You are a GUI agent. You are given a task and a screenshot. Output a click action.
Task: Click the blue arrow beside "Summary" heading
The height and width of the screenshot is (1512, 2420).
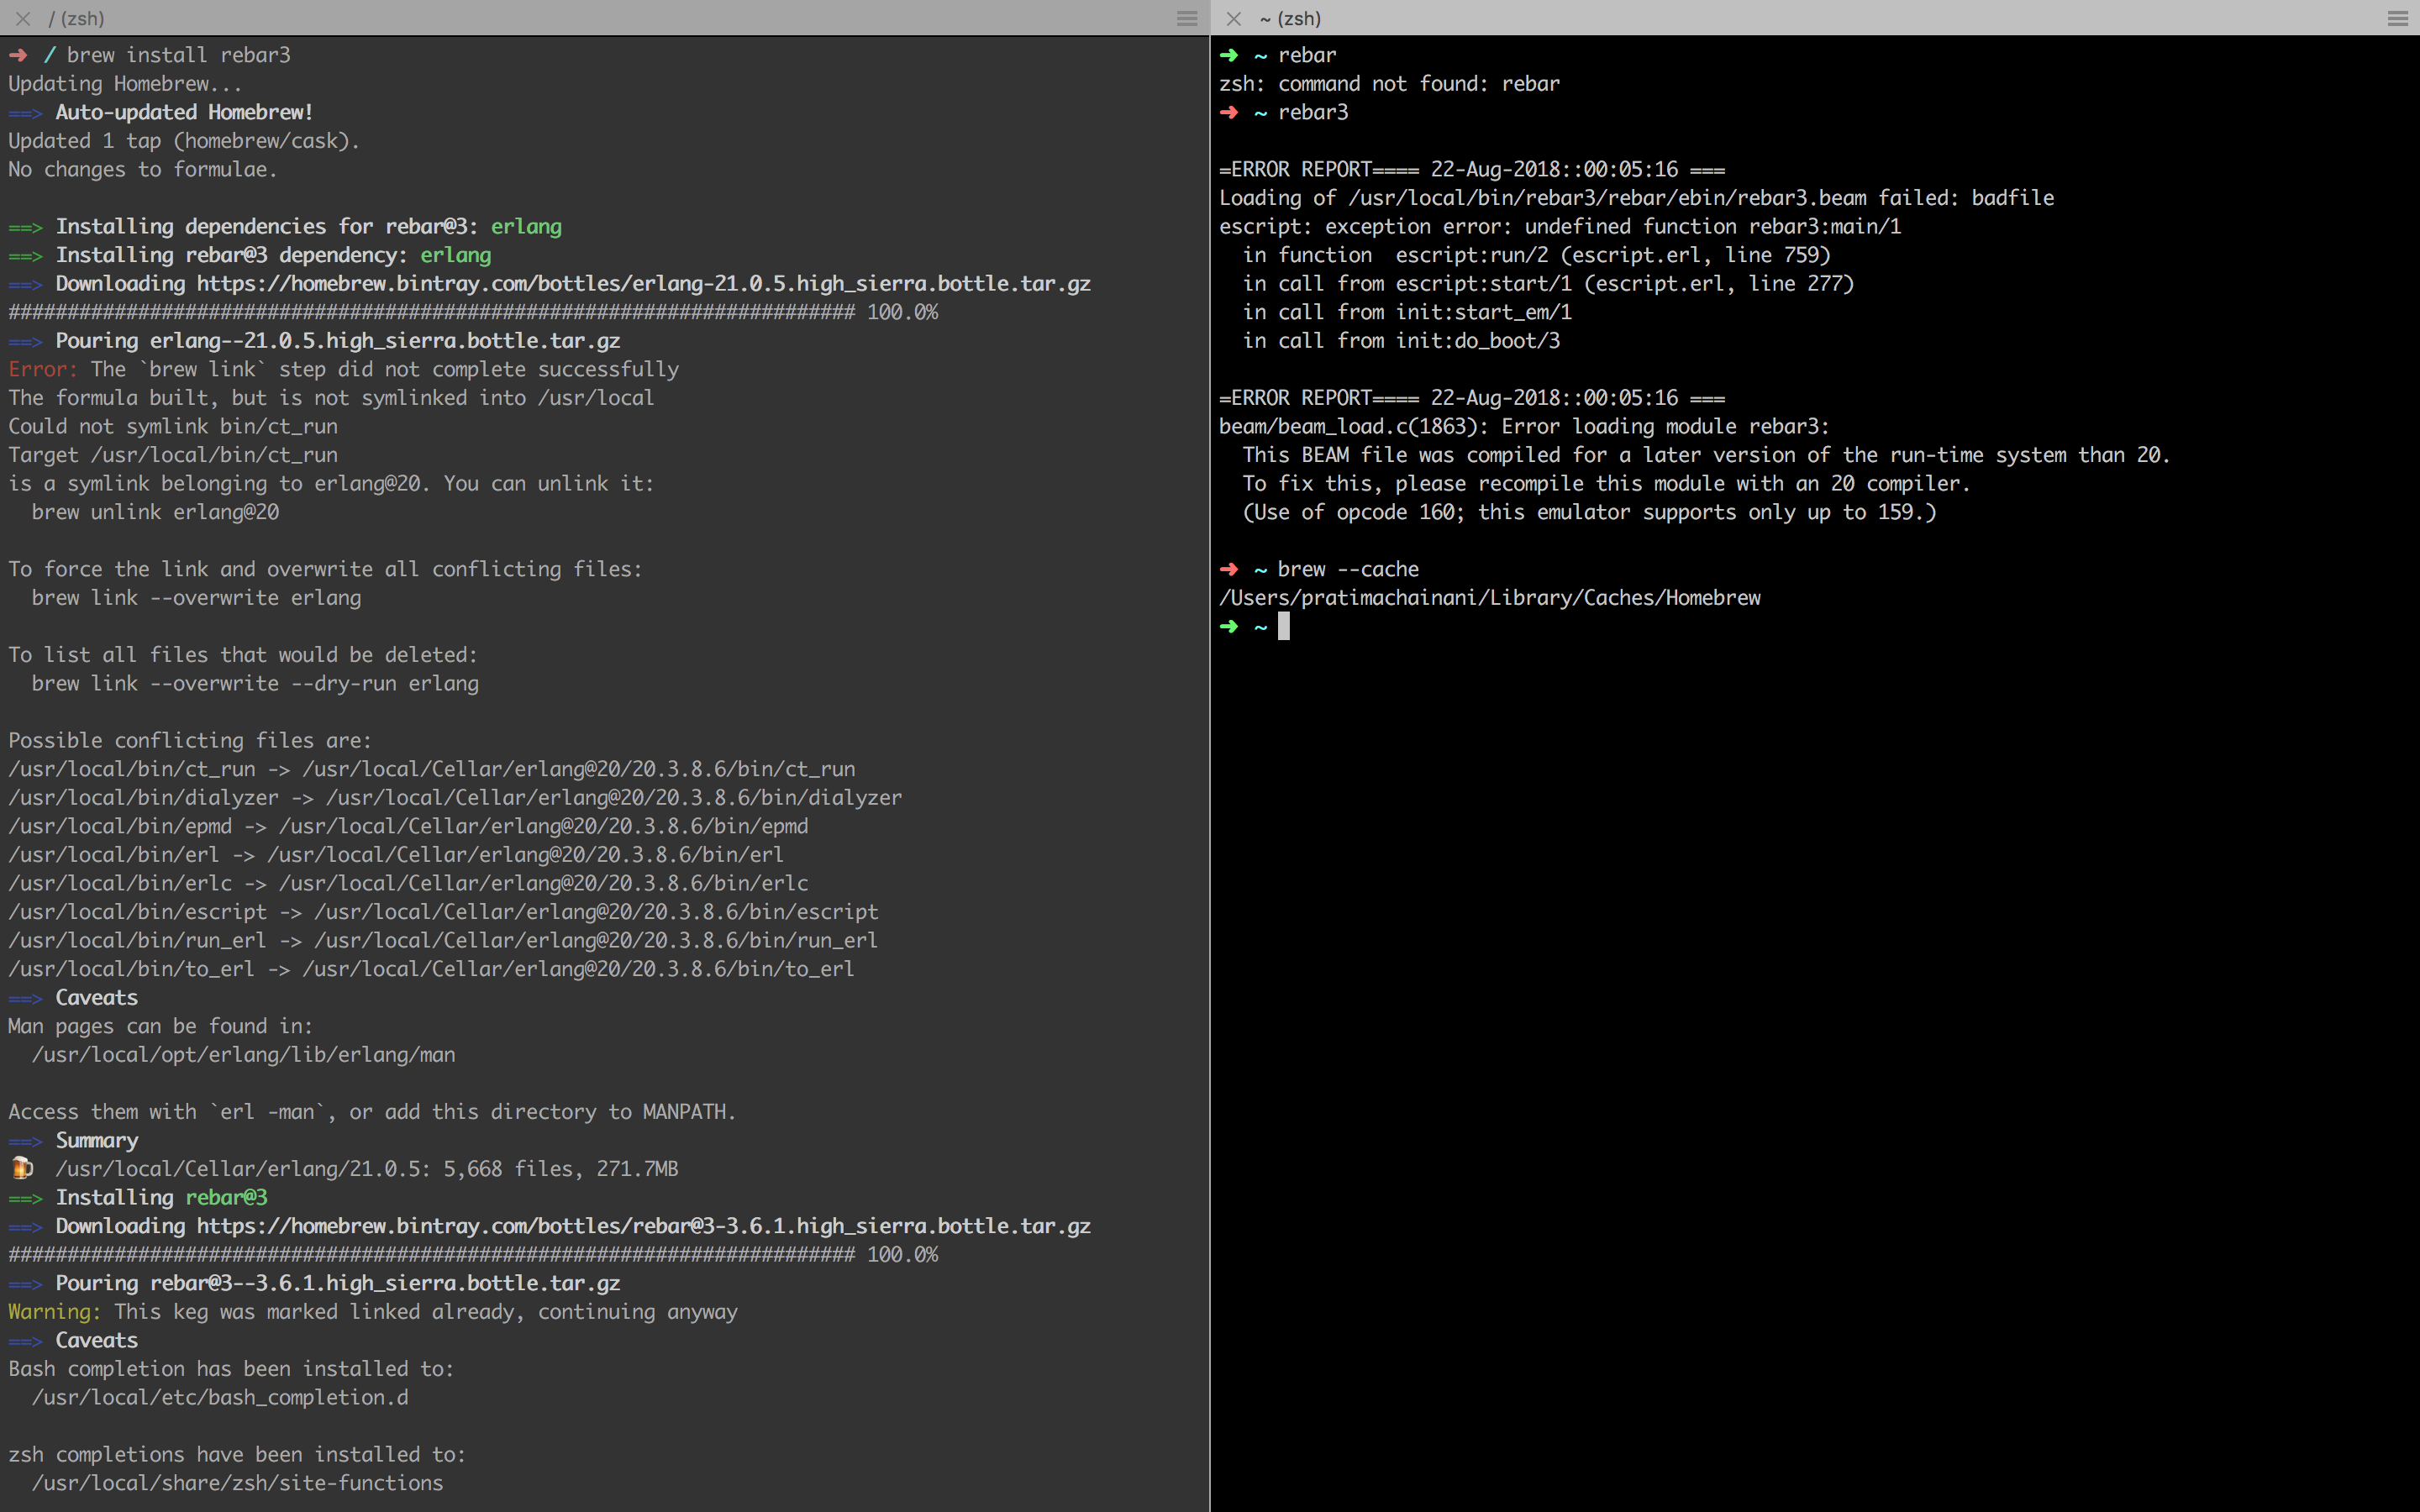point(25,1141)
